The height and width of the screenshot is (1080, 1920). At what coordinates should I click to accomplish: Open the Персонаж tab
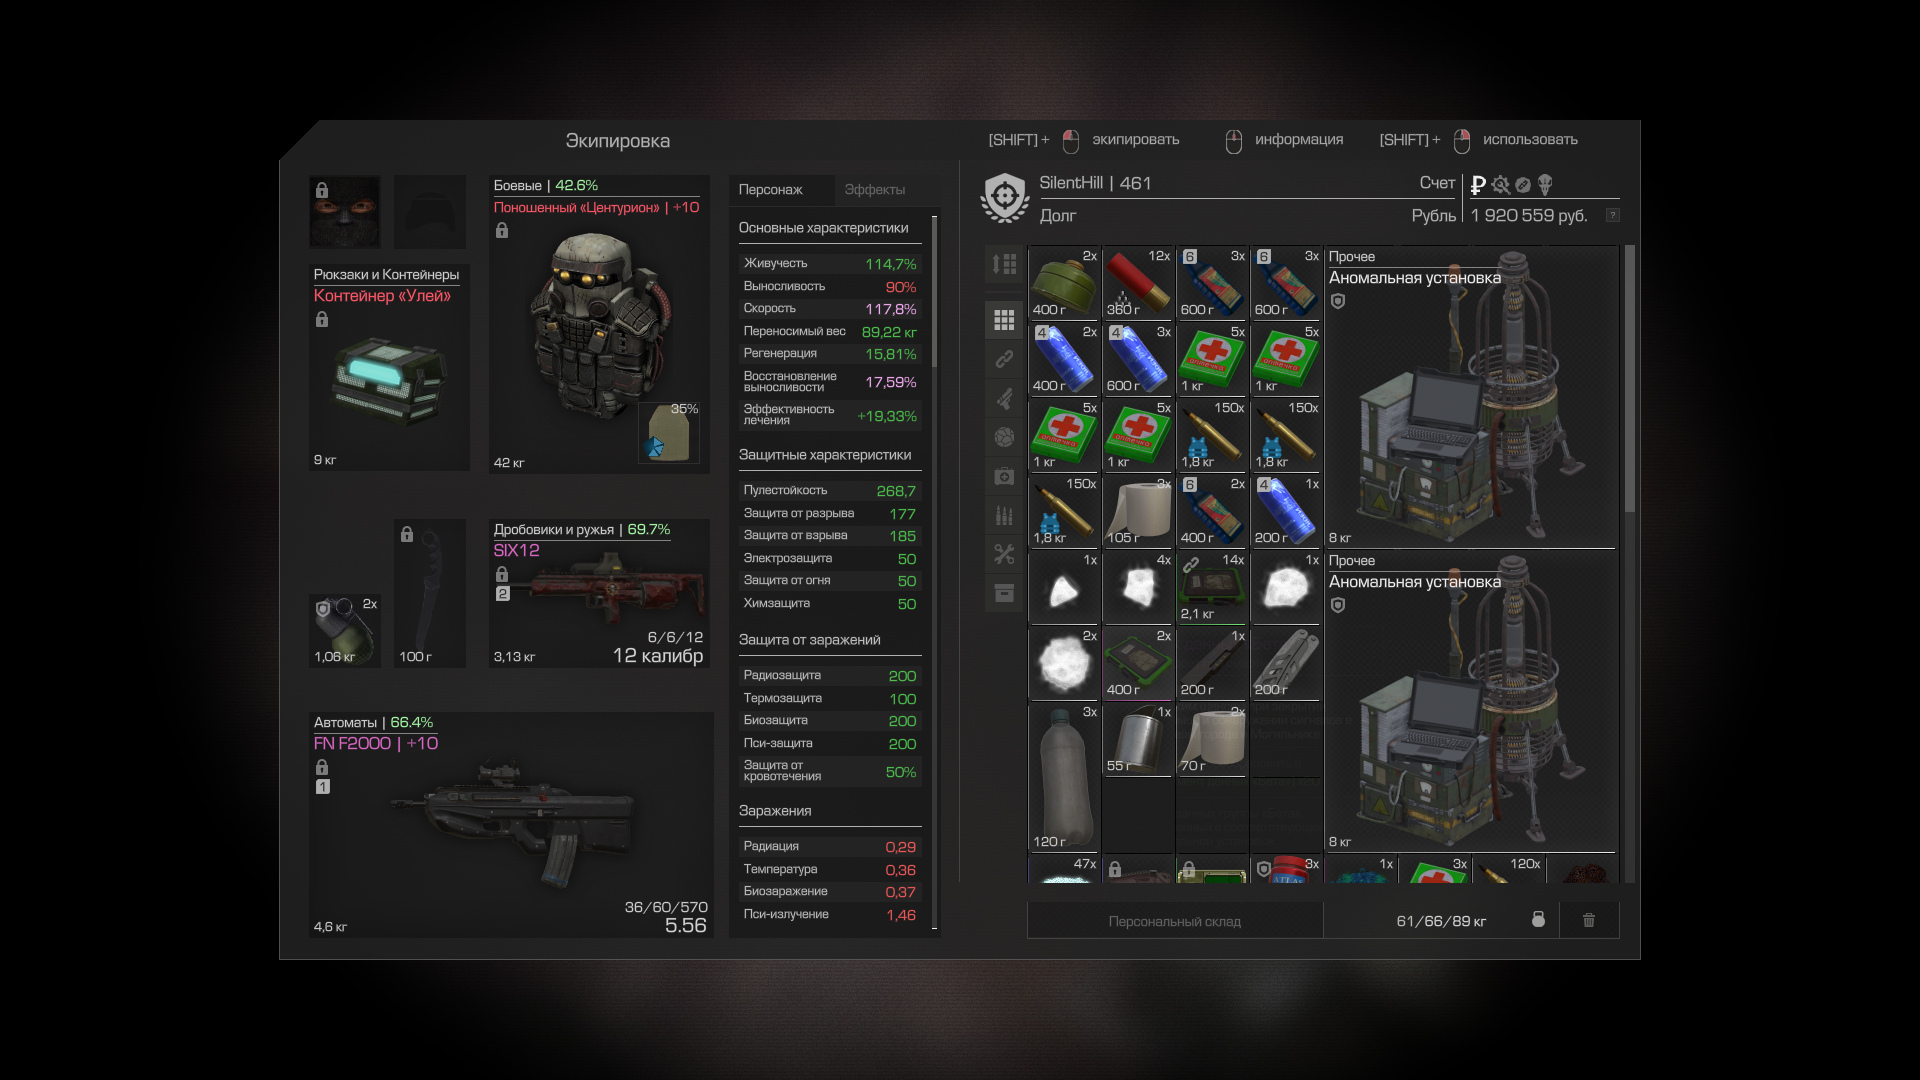point(770,189)
